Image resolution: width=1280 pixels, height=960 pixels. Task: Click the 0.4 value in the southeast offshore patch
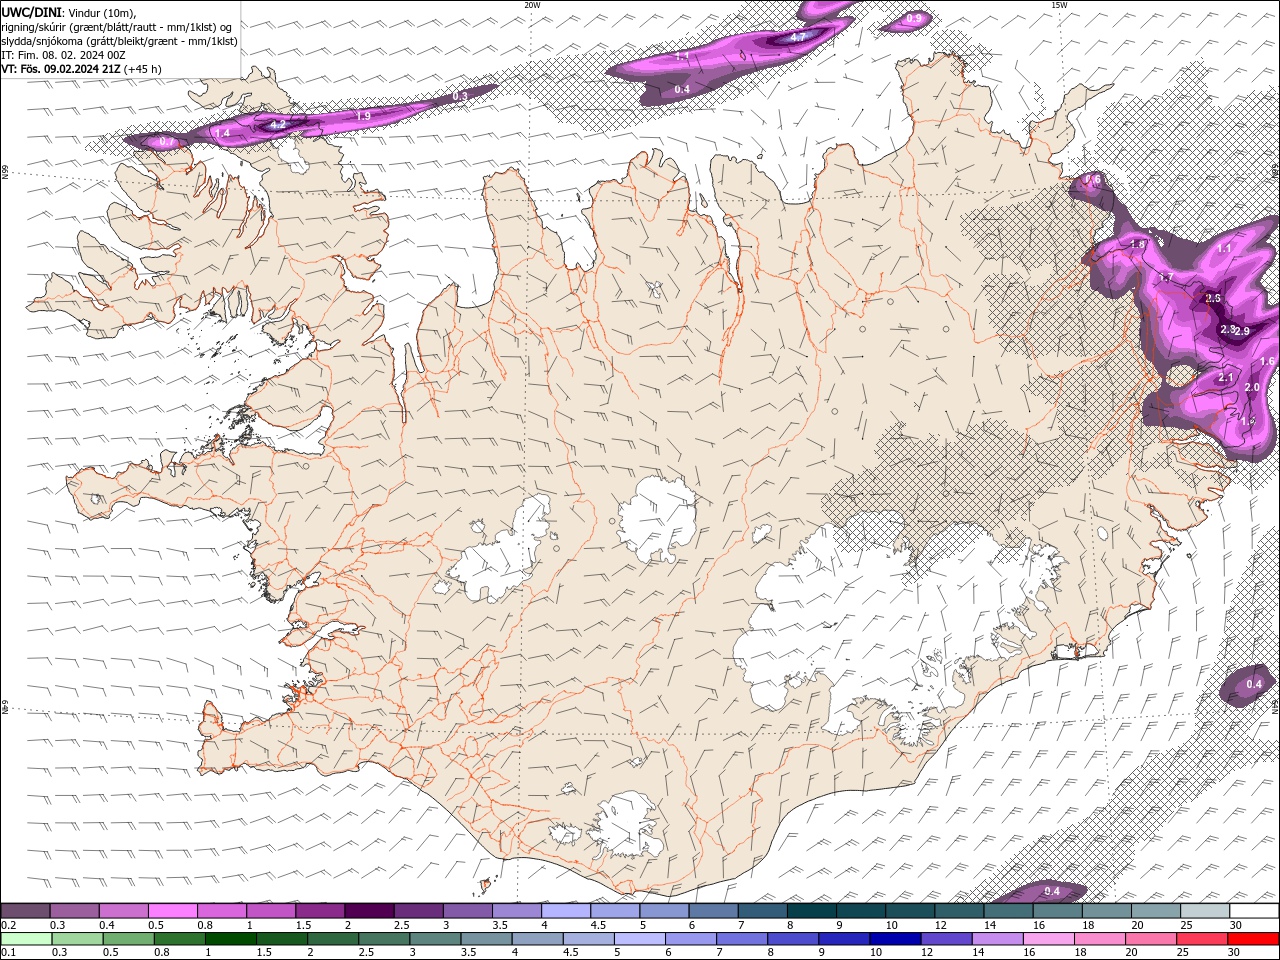(1255, 684)
